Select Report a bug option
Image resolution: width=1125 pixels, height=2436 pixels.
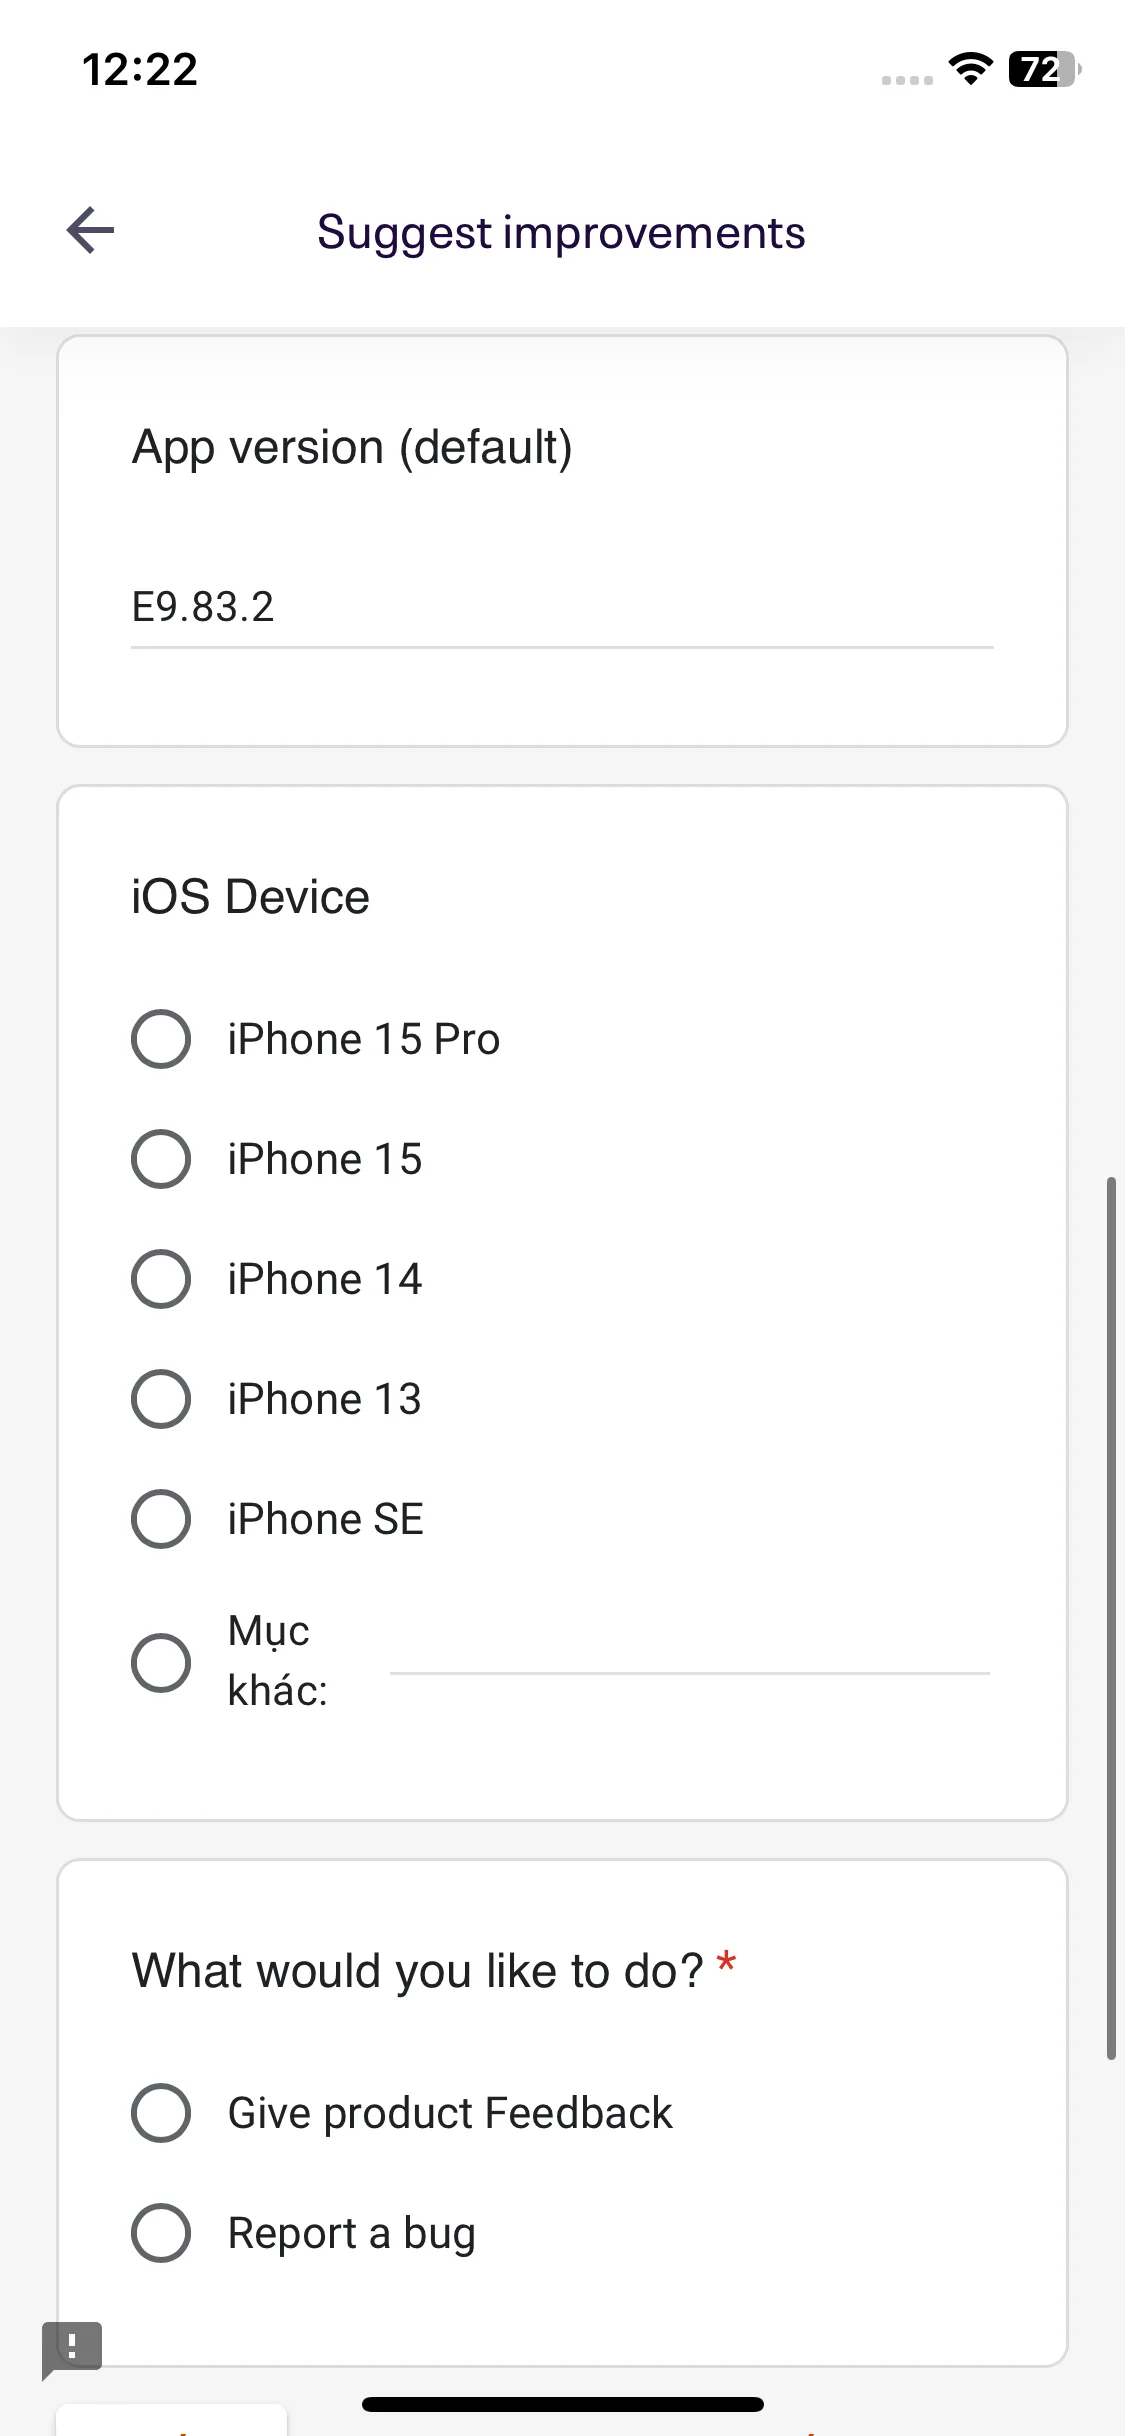[161, 2233]
